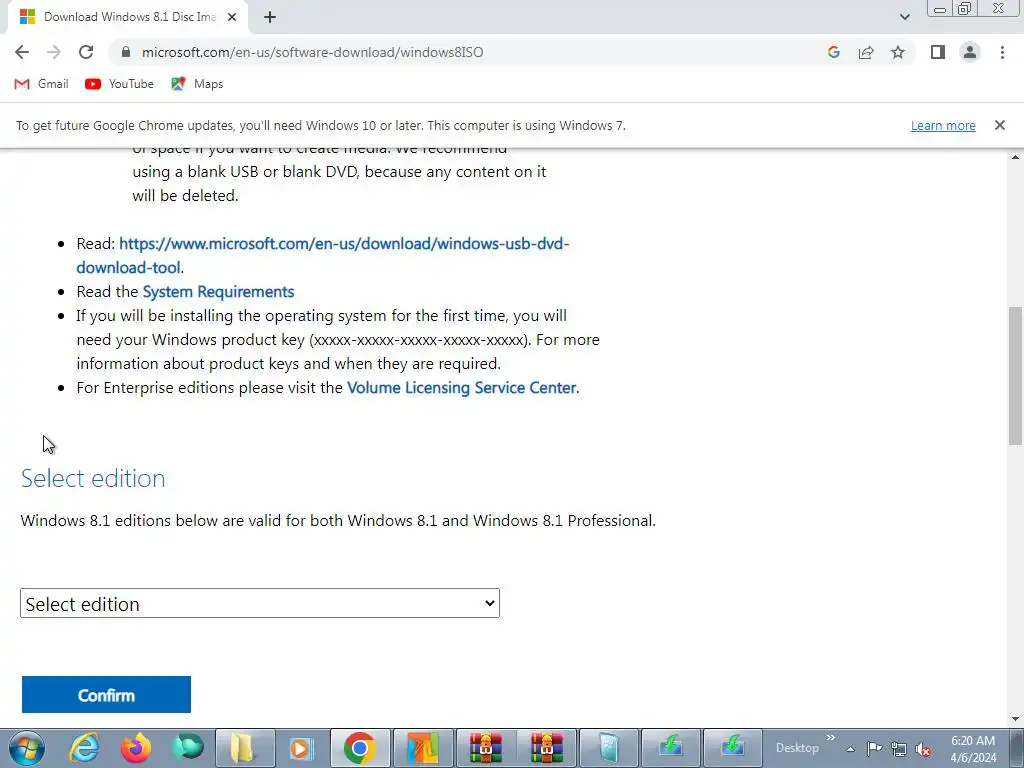Open Chrome side panel
This screenshot has height=768, width=1024.
point(938,52)
